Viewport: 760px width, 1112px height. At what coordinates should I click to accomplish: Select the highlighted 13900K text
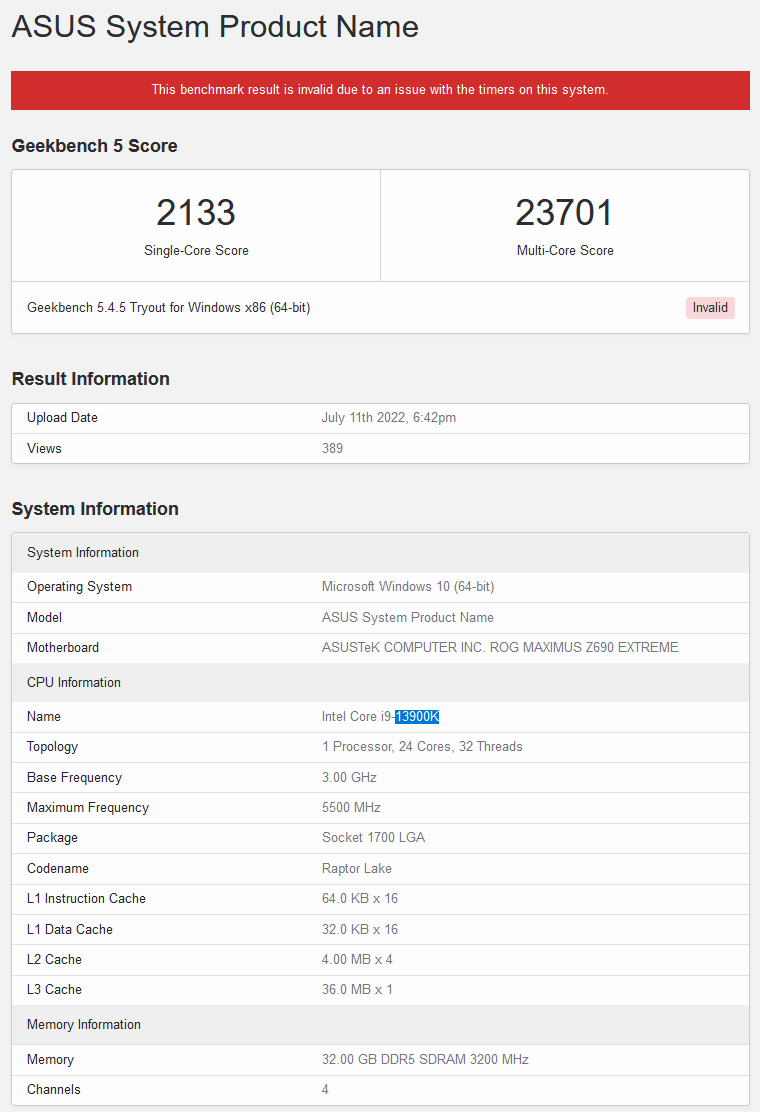(417, 717)
